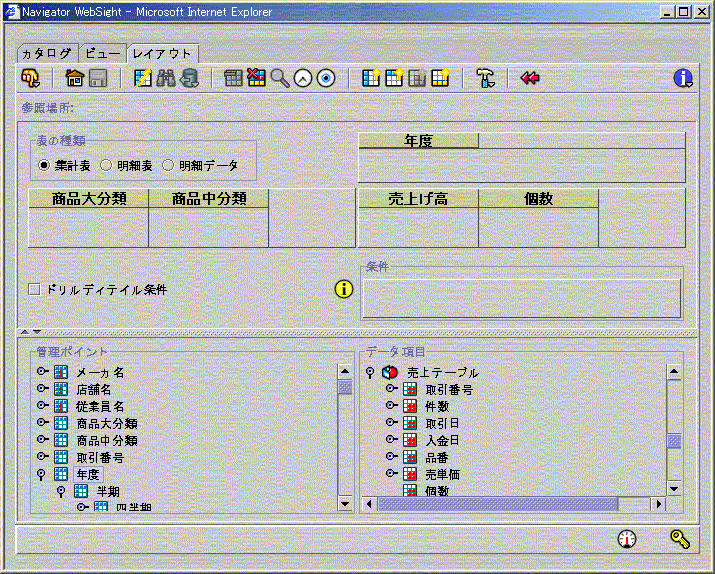
Task: Collapse the 売上テーブル tree node
Action: [370, 372]
